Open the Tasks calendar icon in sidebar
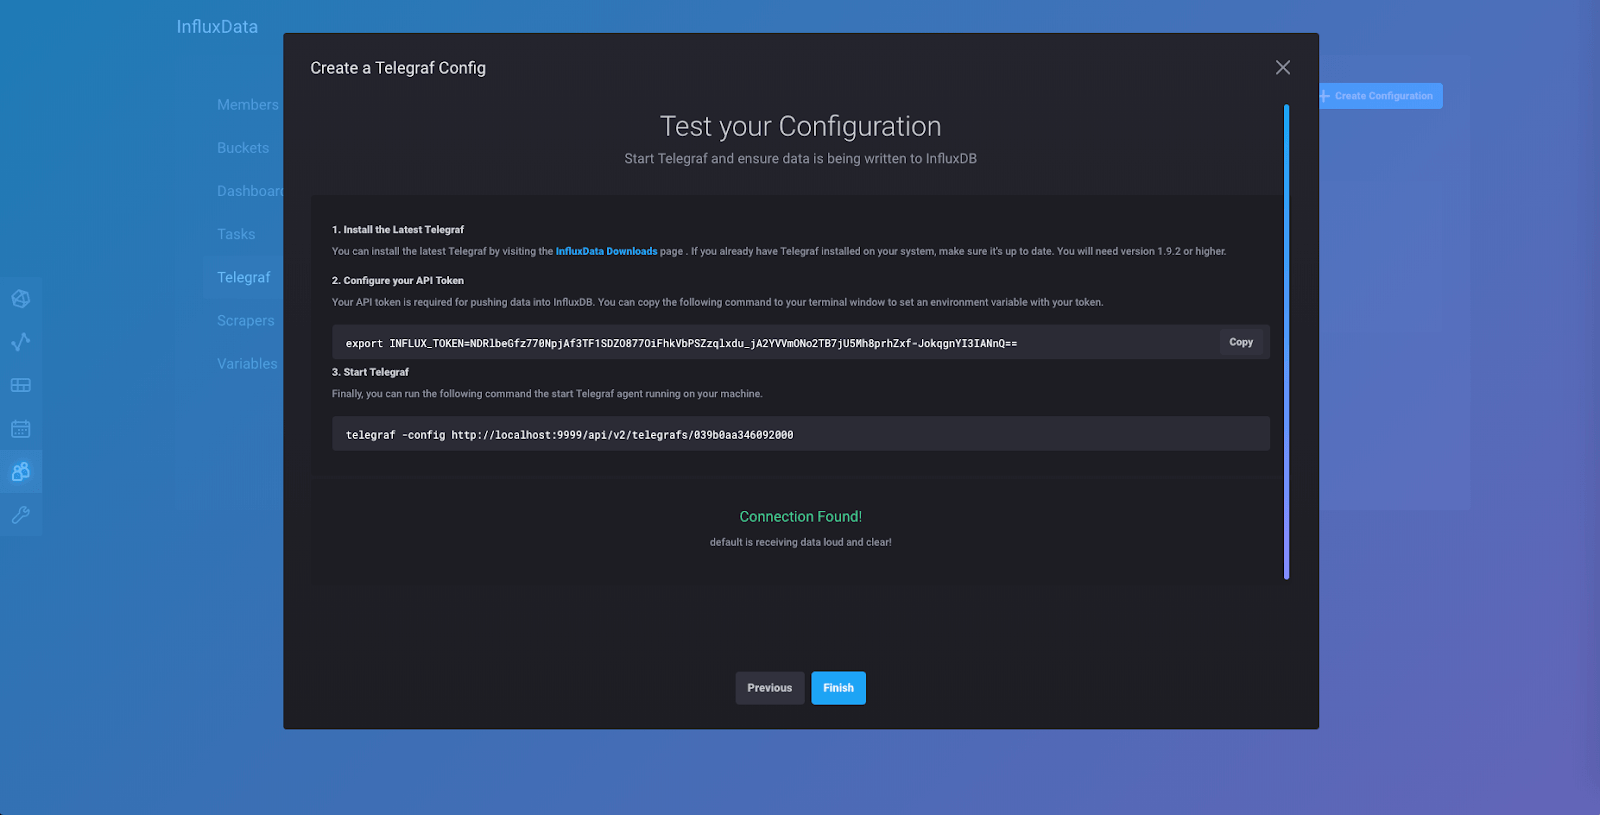 click(20, 429)
